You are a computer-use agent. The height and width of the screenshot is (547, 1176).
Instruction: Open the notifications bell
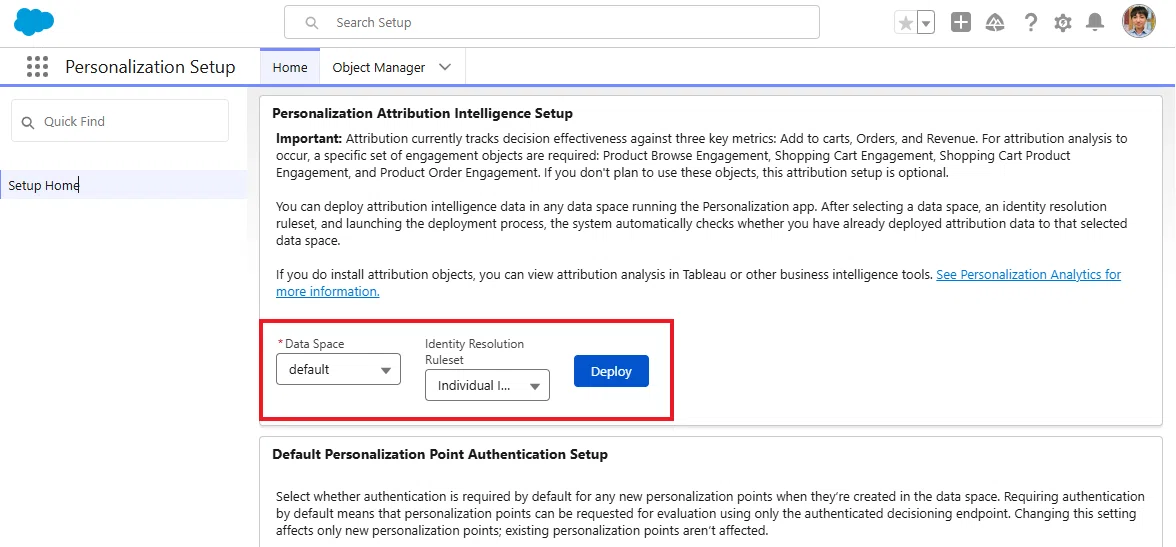pyautogui.click(x=1096, y=23)
